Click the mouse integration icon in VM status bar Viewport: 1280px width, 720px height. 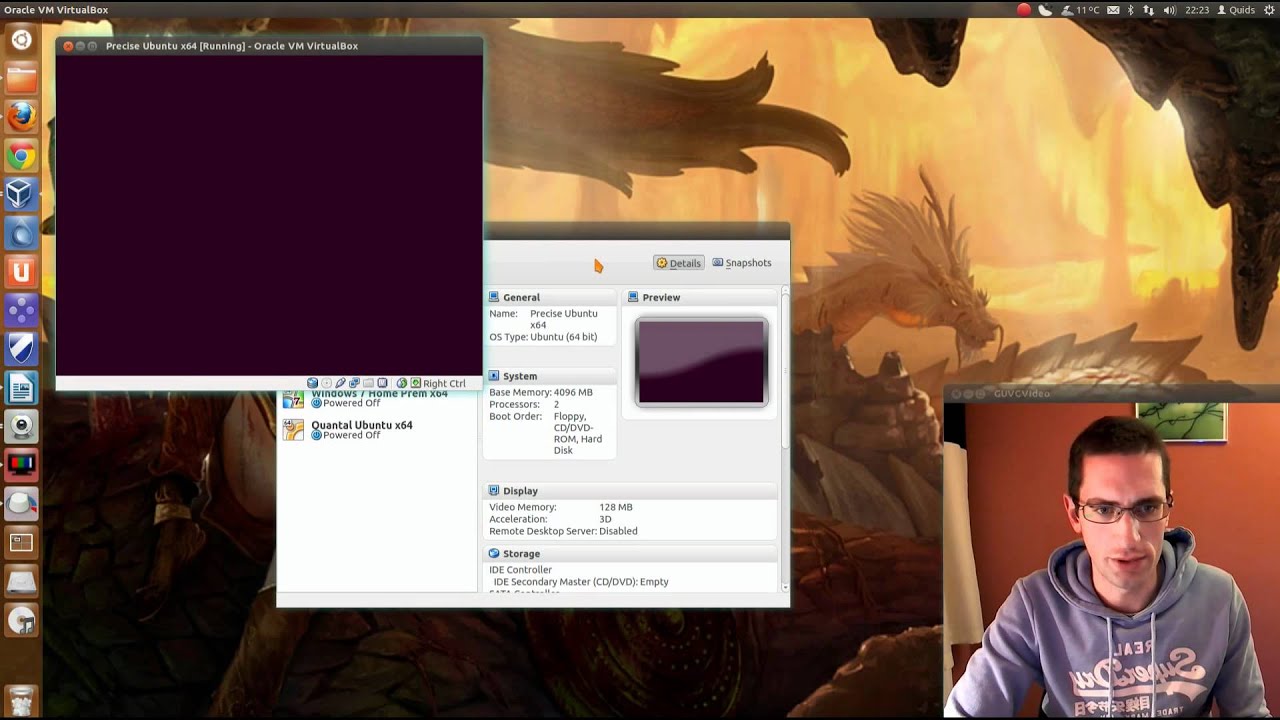tap(402, 383)
